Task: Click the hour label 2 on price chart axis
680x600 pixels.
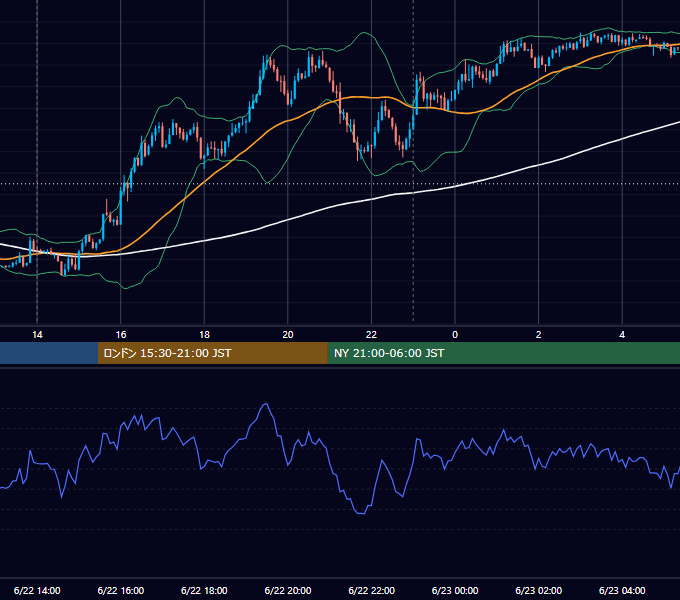Action: pyautogui.click(x=539, y=335)
